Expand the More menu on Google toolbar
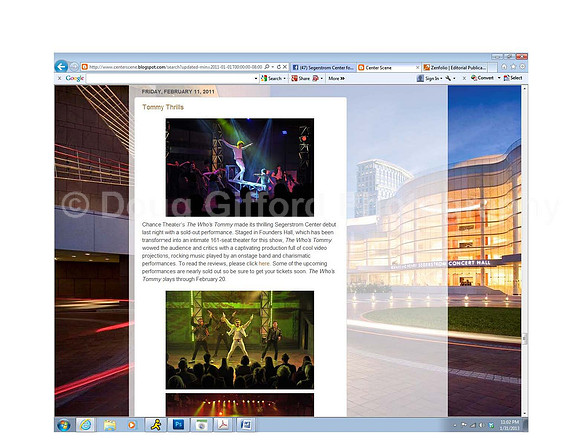 [337, 78]
